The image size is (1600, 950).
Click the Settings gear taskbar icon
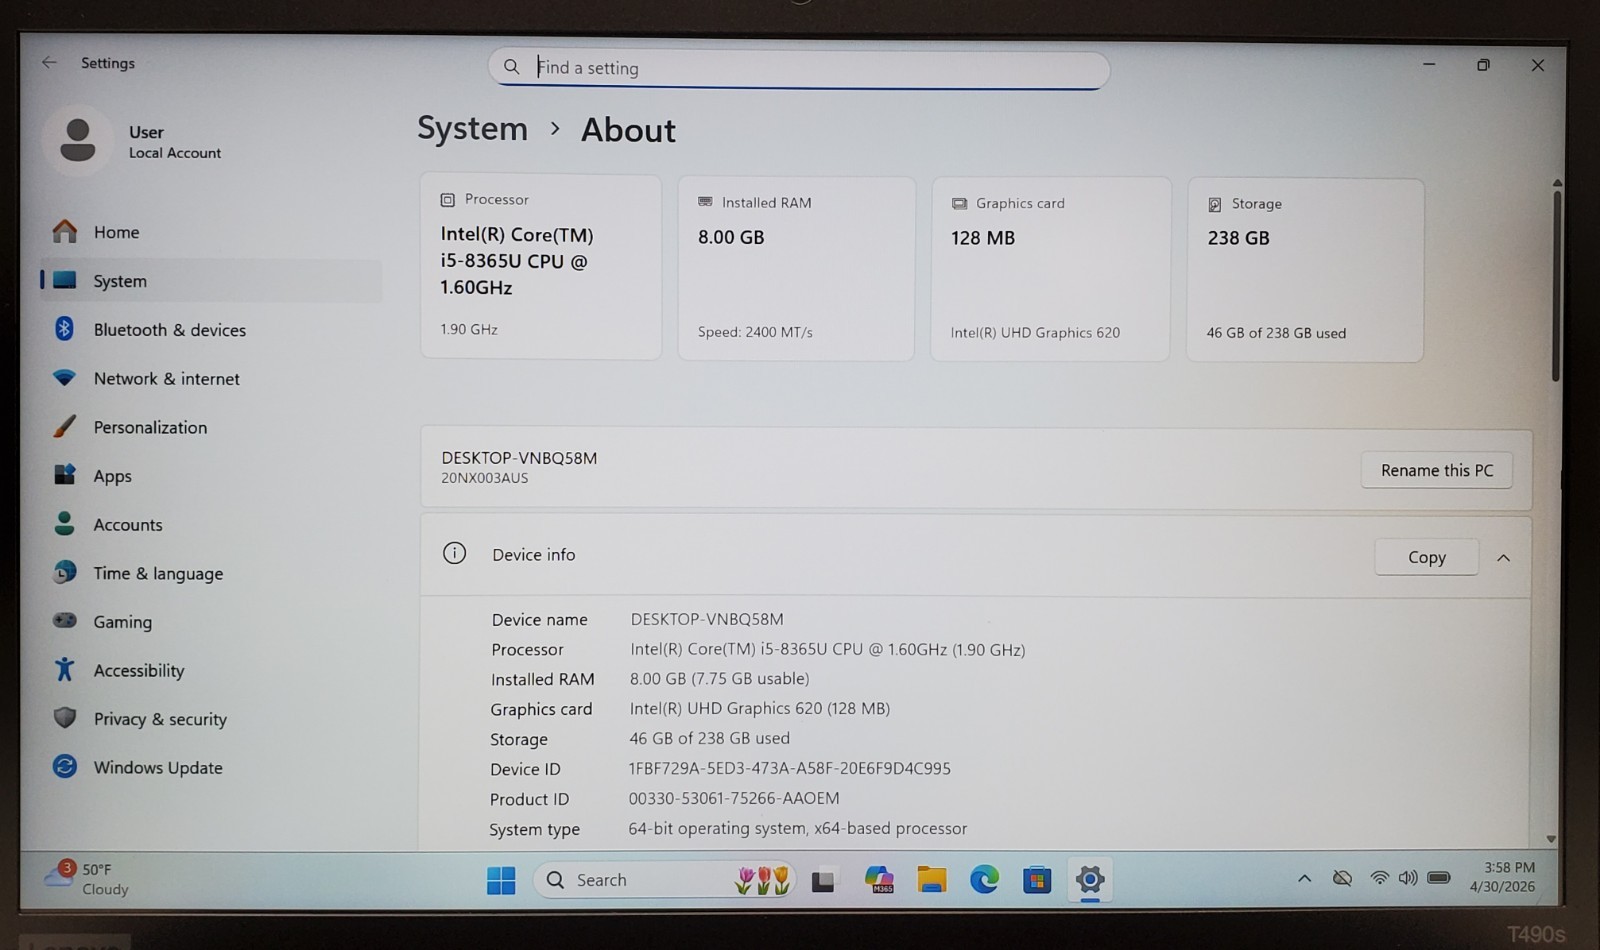tap(1090, 880)
